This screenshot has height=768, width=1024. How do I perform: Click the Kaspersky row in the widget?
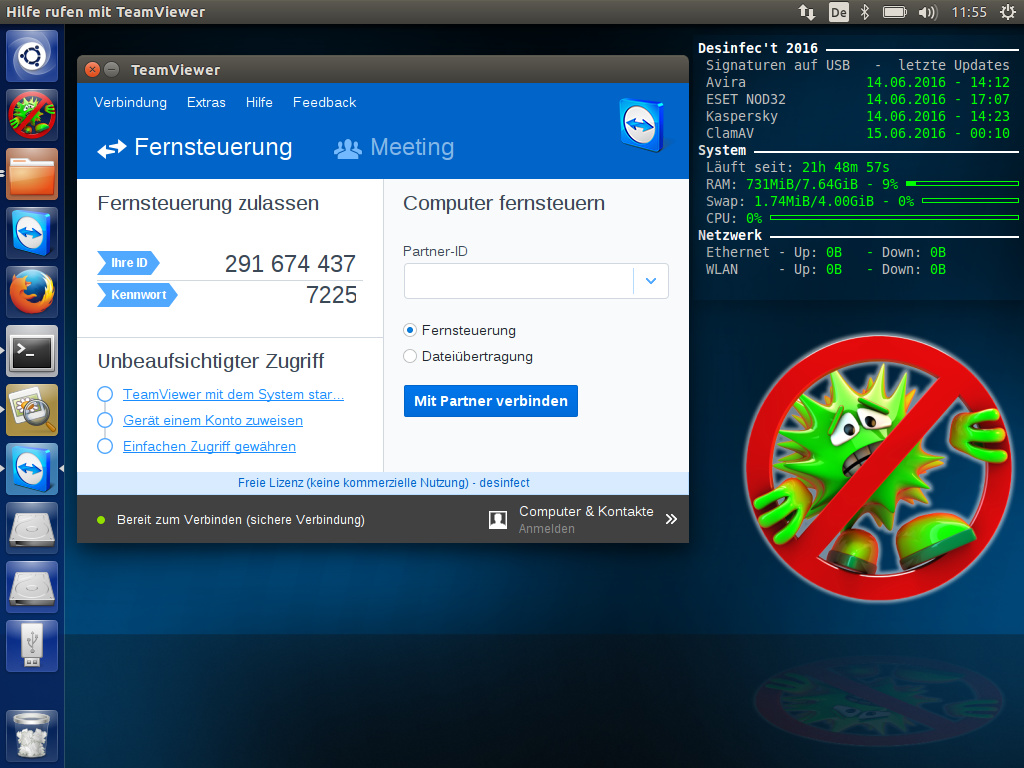(x=857, y=116)
